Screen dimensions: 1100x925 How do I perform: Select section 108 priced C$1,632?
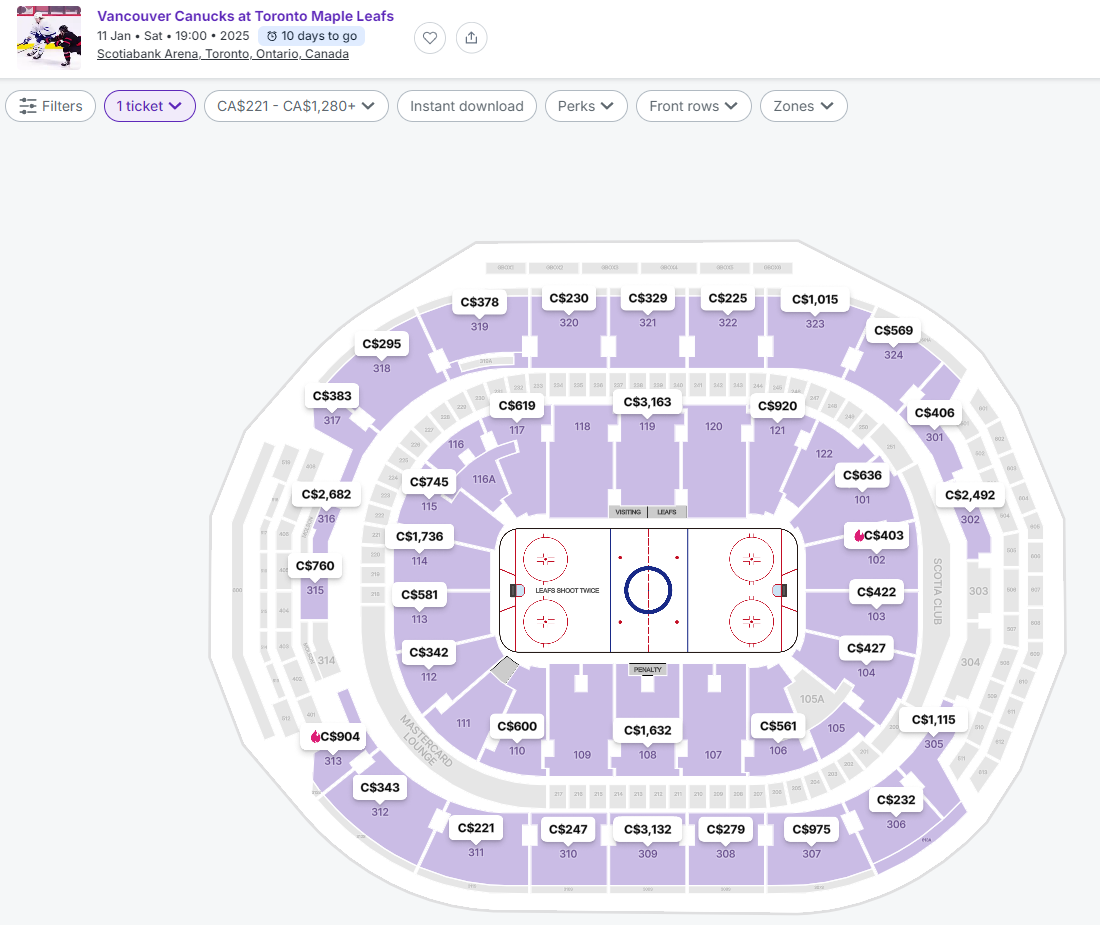(x=648, y=731)
